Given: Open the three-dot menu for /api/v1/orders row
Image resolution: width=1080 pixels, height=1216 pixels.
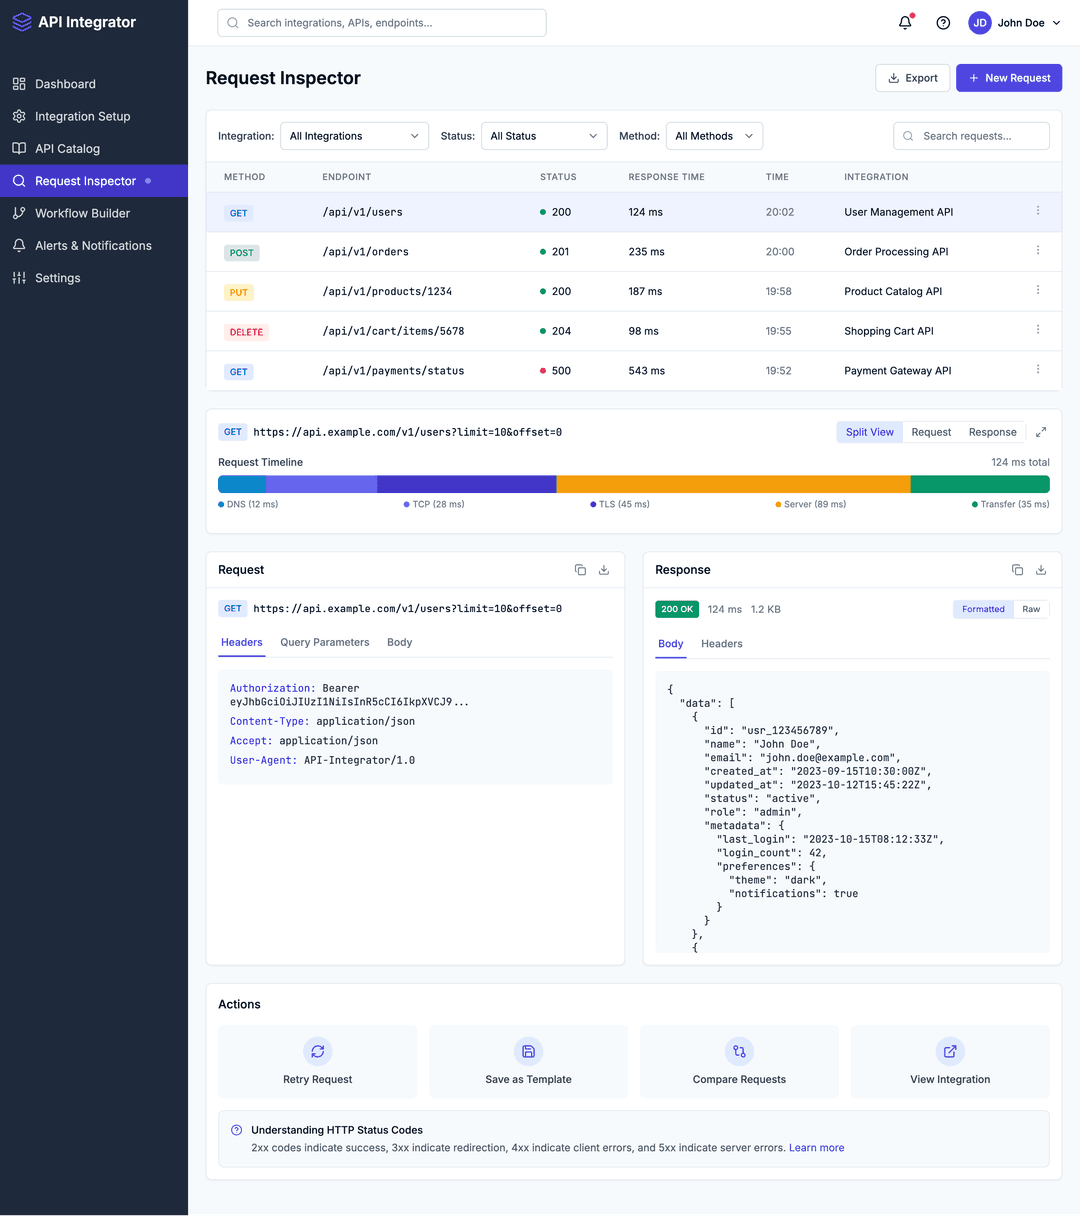Looking at the screenshot, I should [x=1037, y=251].
